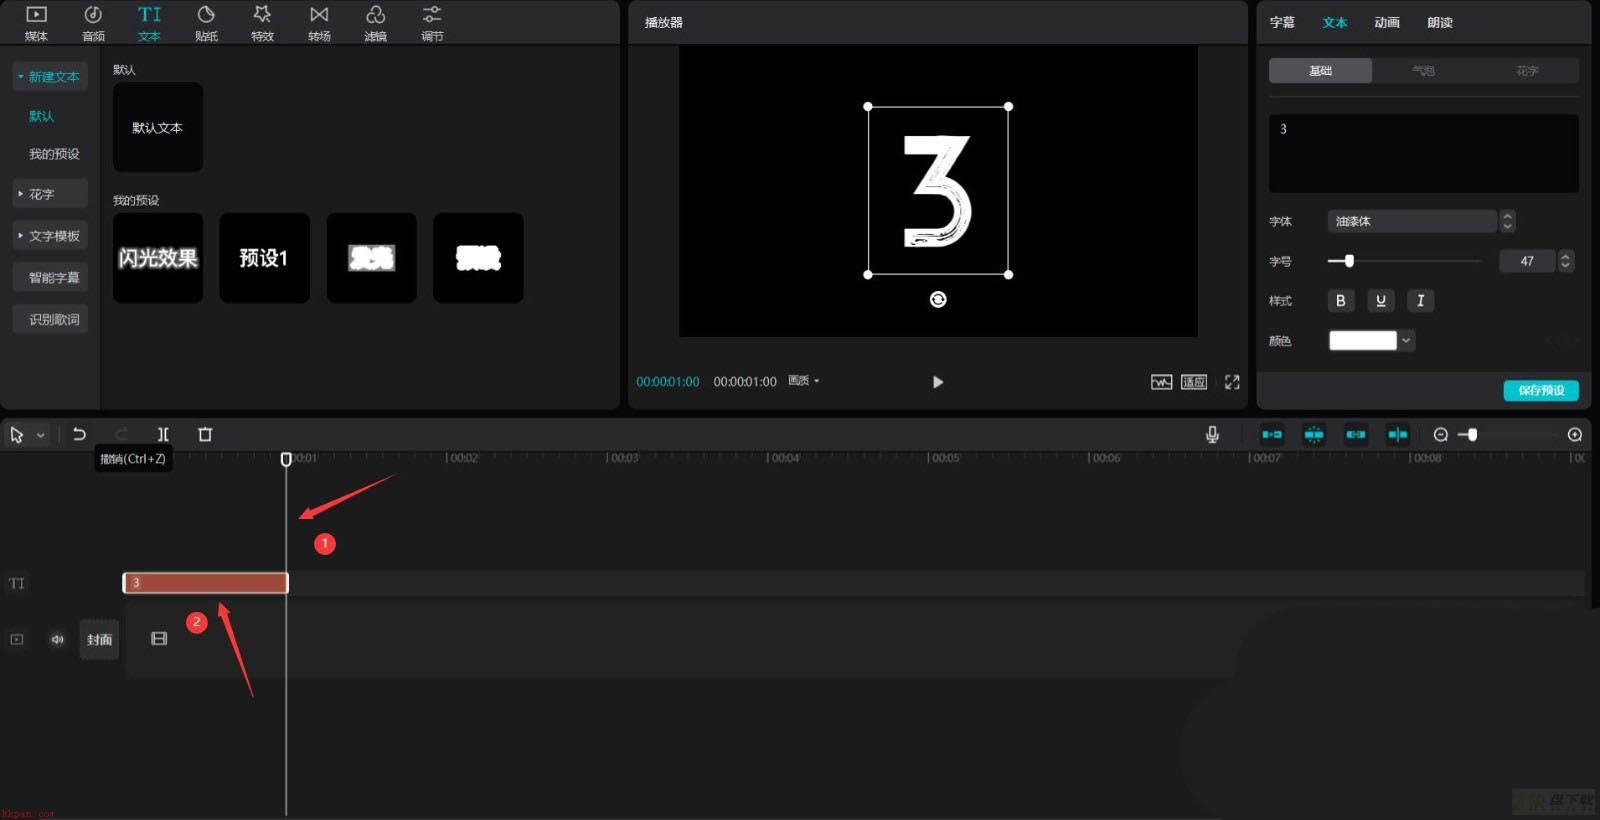Select the 闪光效果 preset thumbnail
The image size is (1600, 820).
tap(158, 258)
